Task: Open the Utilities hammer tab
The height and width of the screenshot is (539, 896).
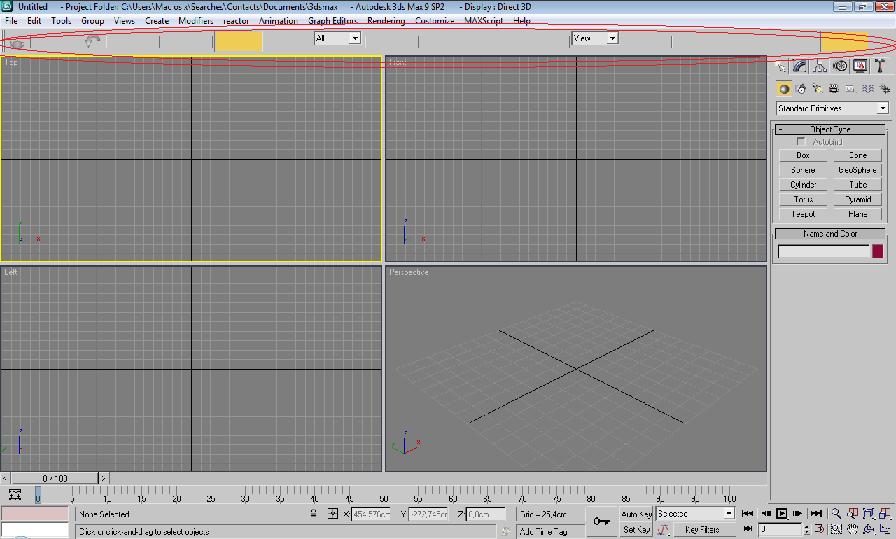Action: pos(880,66)
